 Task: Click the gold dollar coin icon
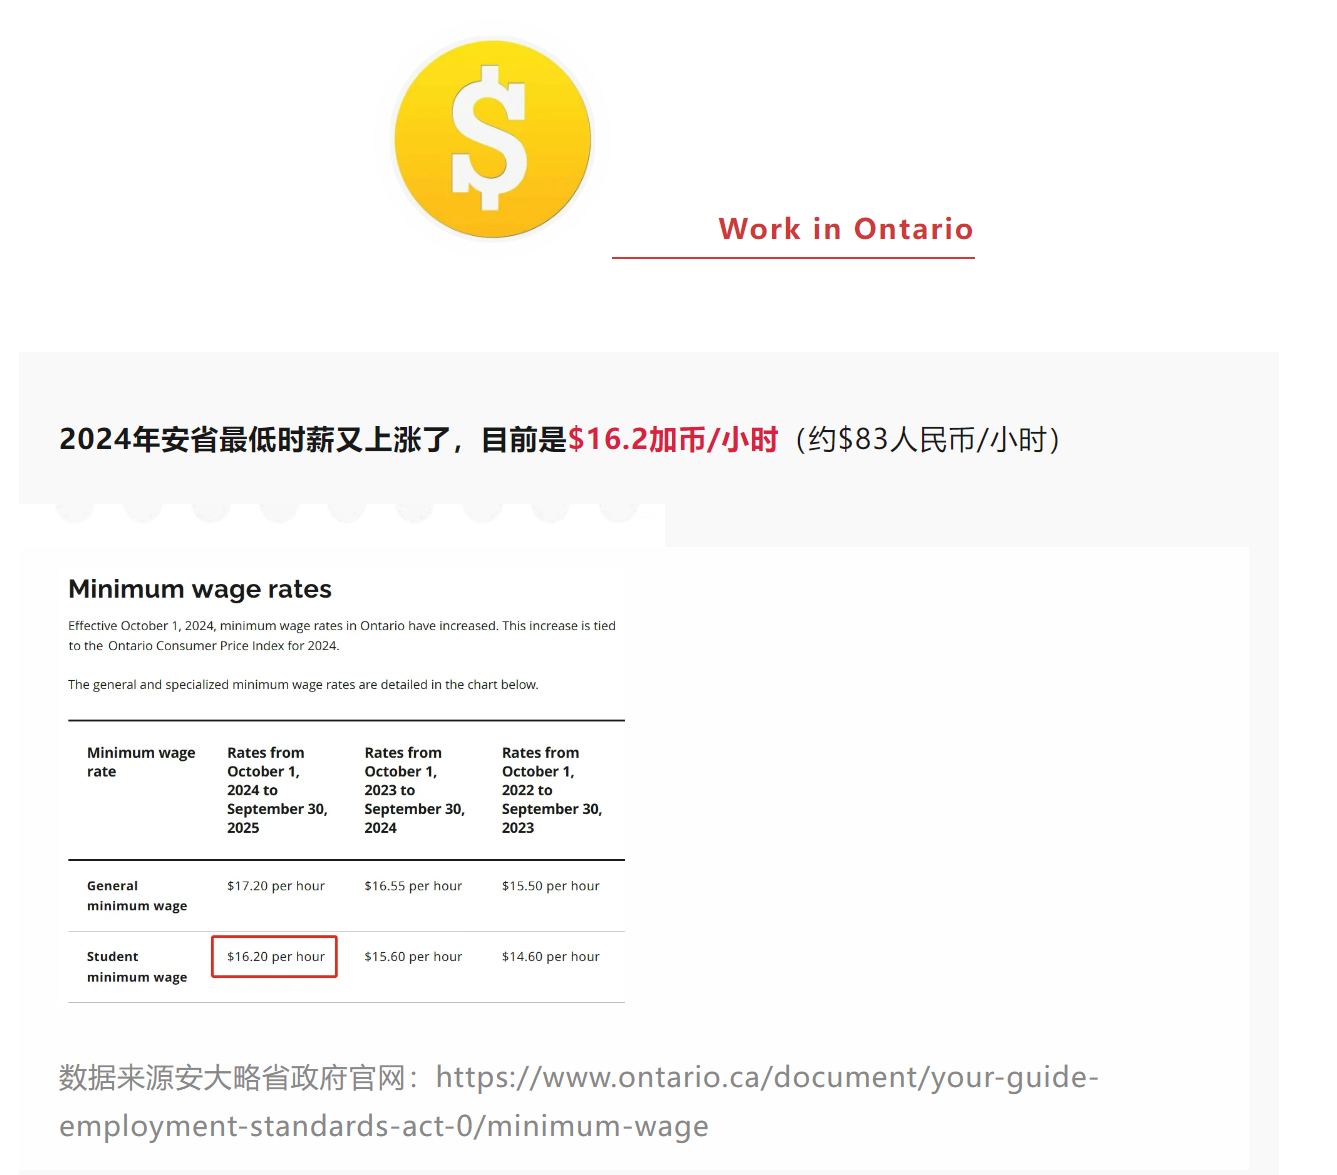(492, 139)
